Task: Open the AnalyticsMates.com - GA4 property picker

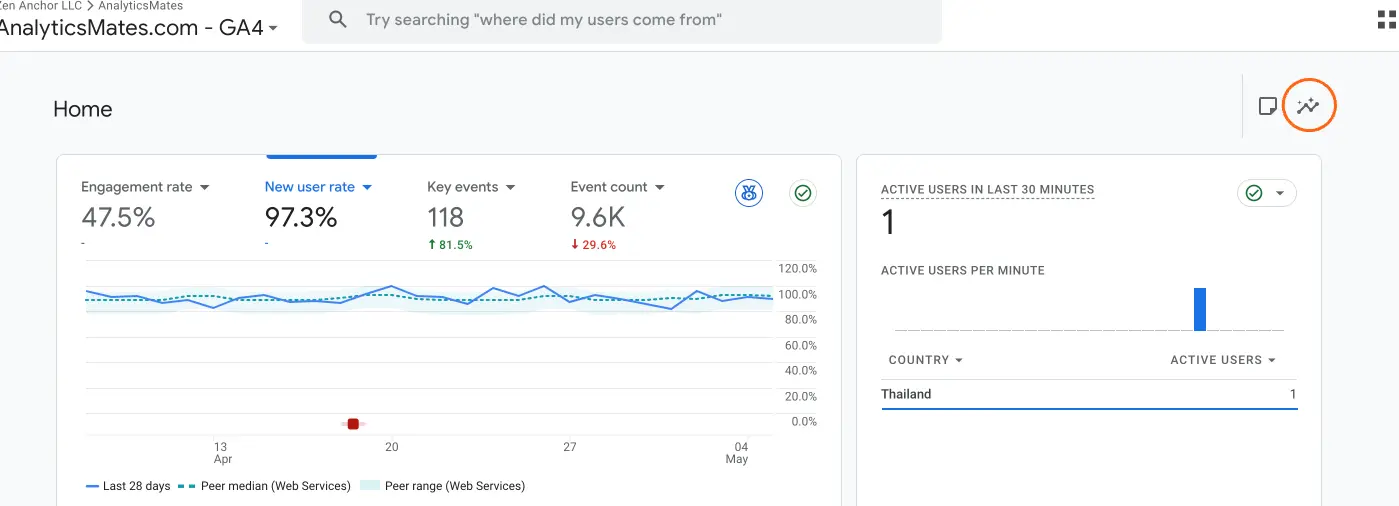Action: [x=139, y=28]
